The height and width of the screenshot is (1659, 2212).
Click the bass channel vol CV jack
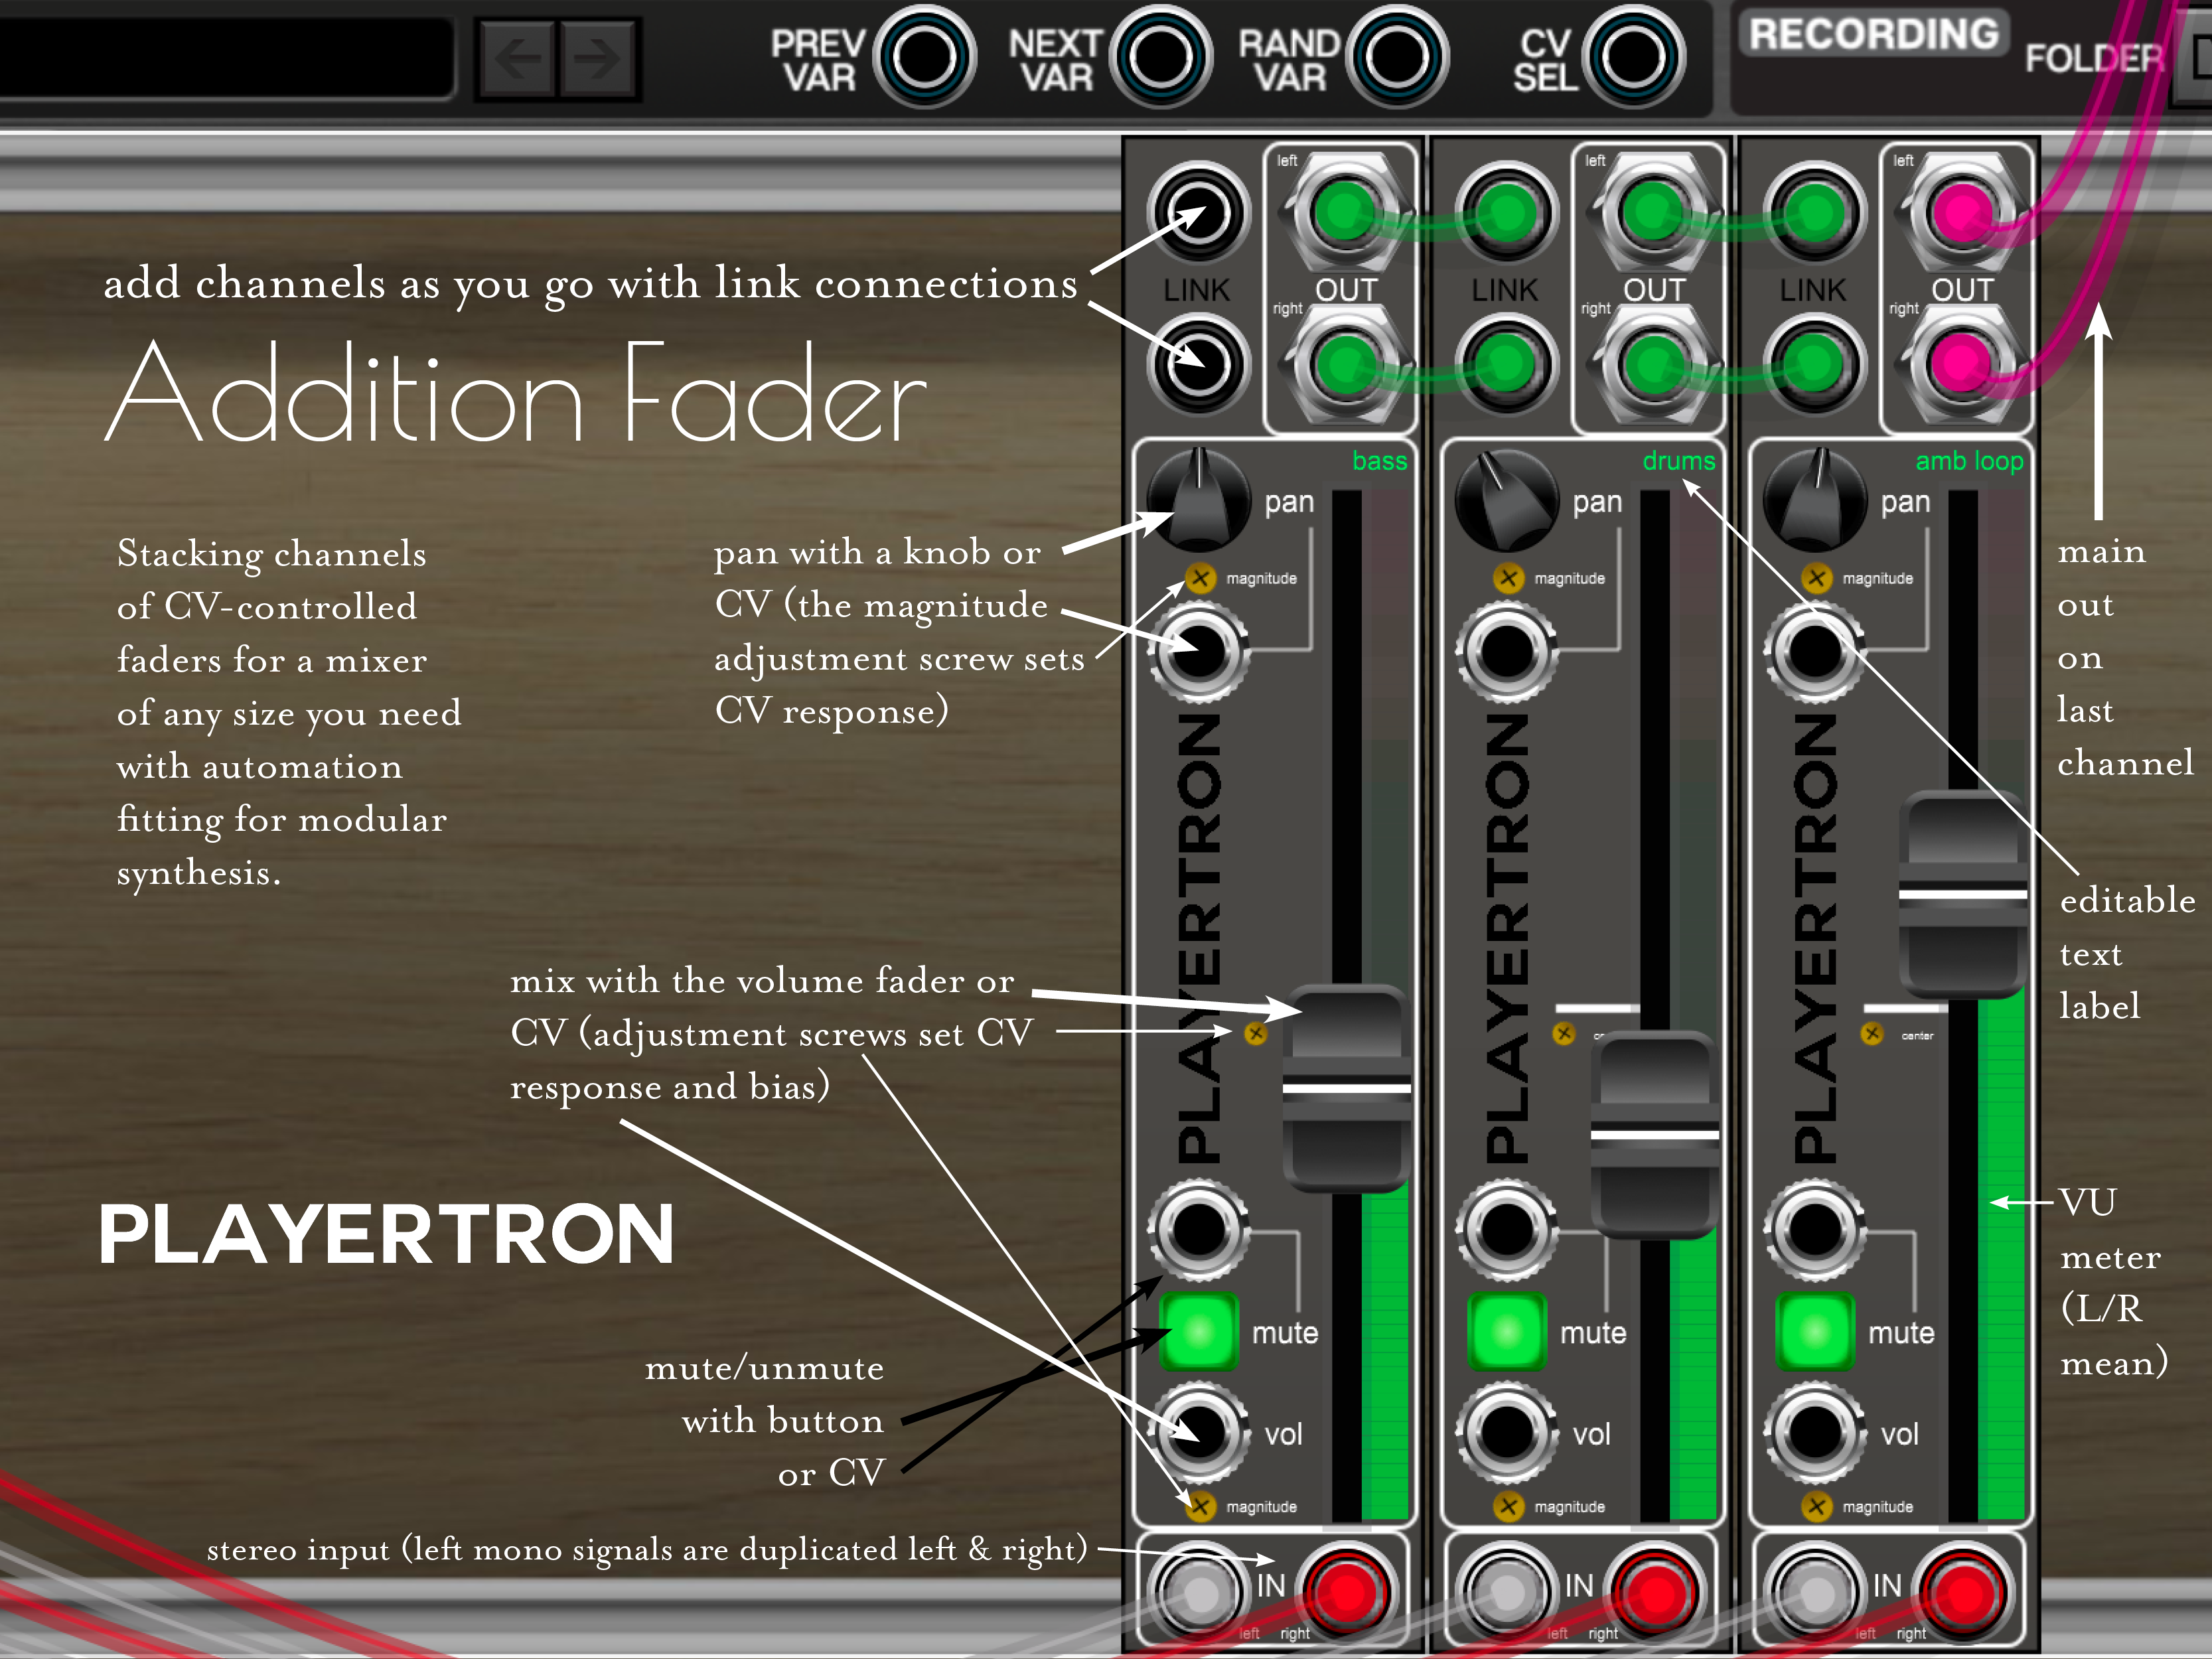1198,1433
